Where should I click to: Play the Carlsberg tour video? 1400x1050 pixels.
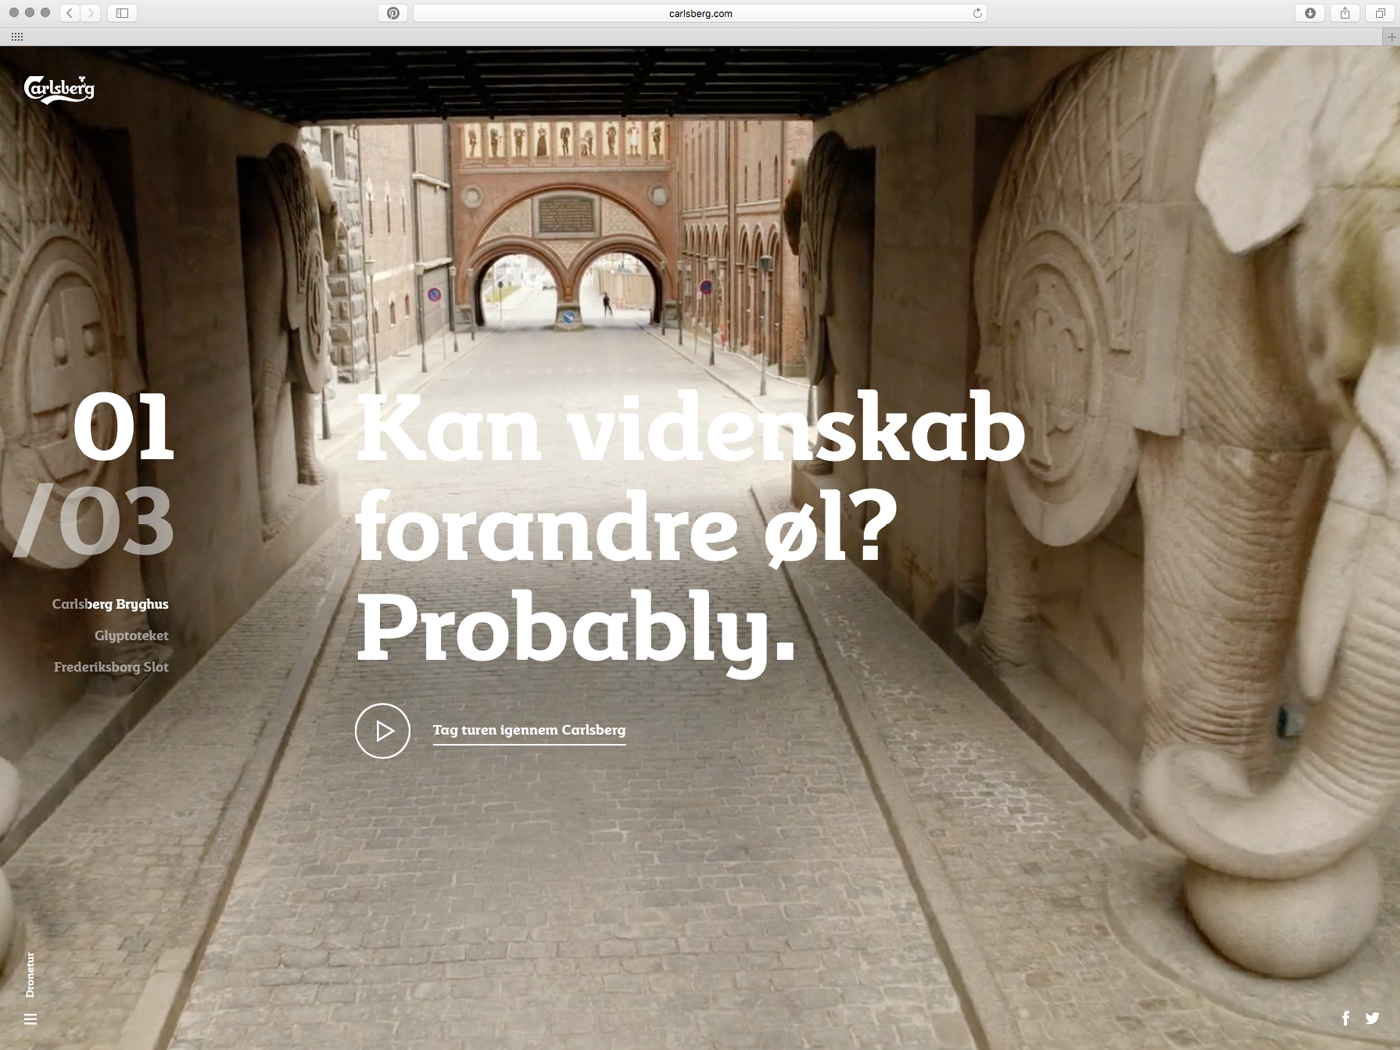click(383, 731)
